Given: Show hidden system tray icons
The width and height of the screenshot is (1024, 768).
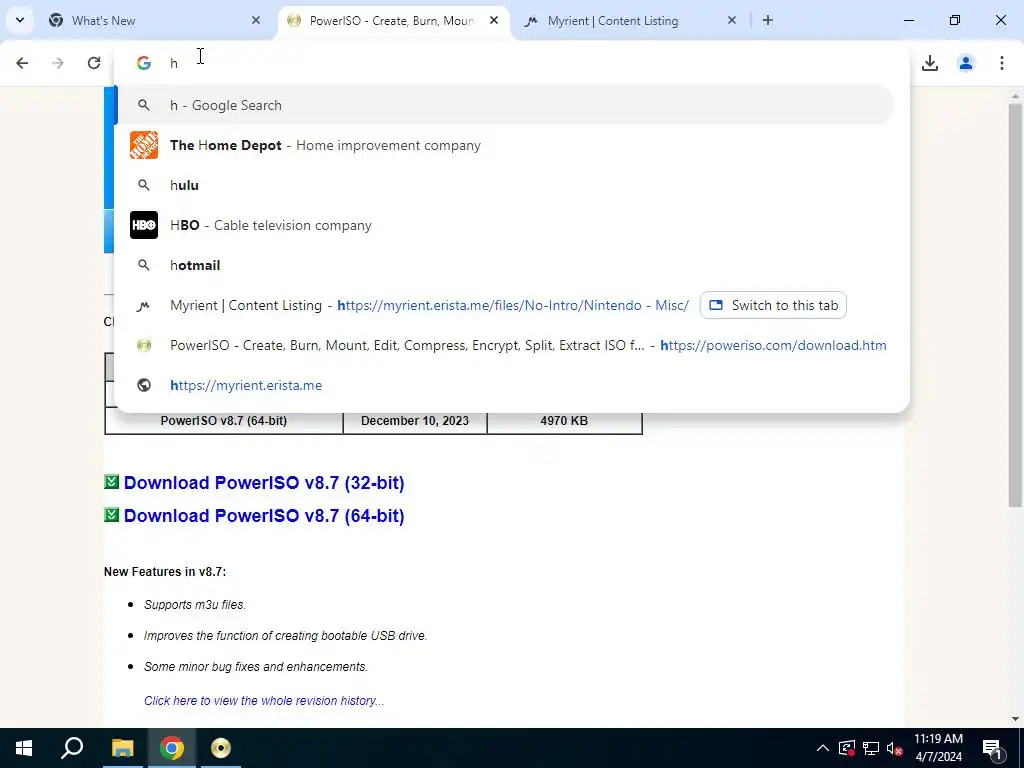Looking at the screenshot, I should click(x=823, y=748).
